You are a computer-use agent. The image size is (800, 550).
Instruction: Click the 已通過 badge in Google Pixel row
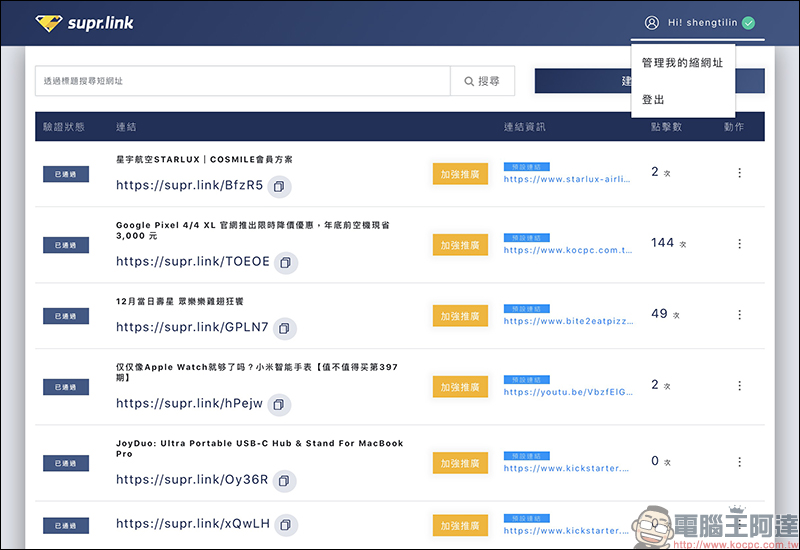point(66,245)
